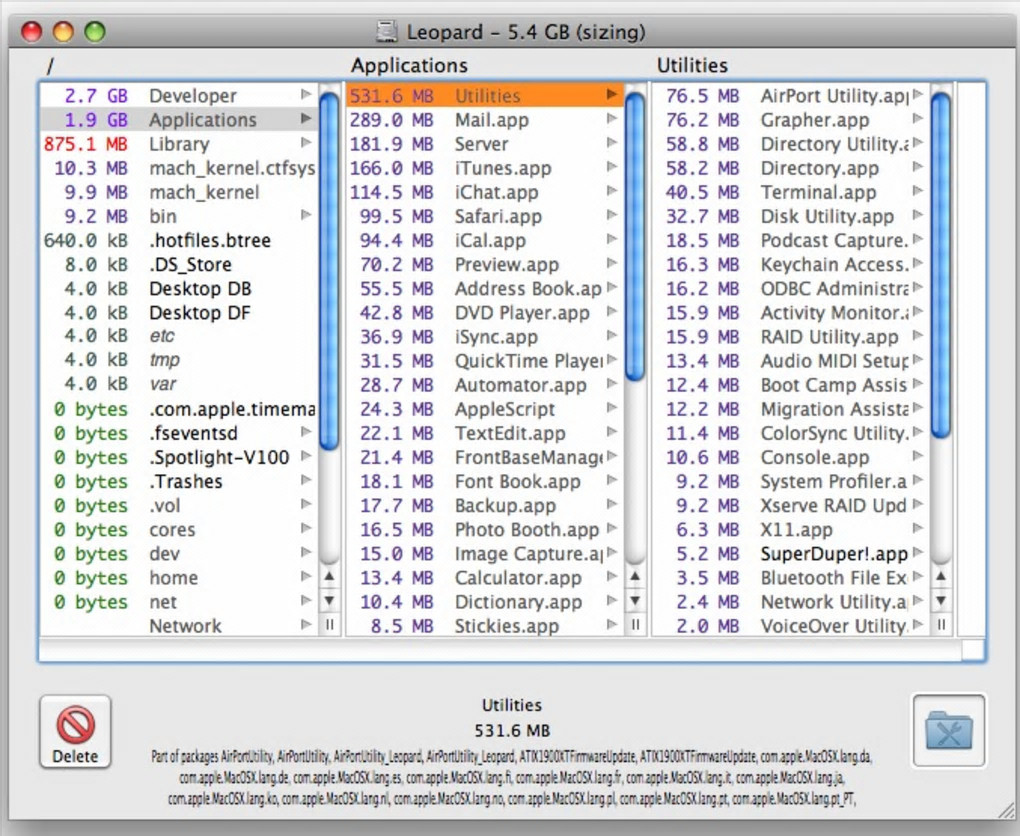
Task: Select iTunes.app in the list
Action: click(502, 168)
